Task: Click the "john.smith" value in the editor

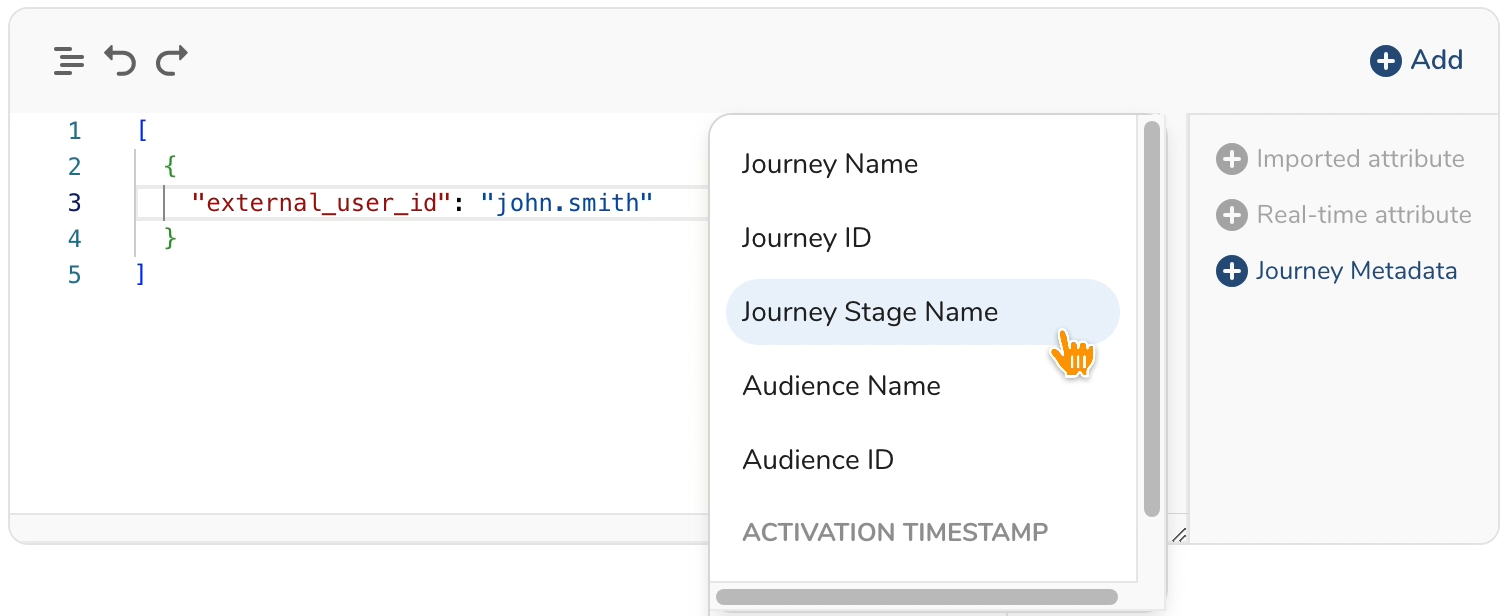Action: 566,203
